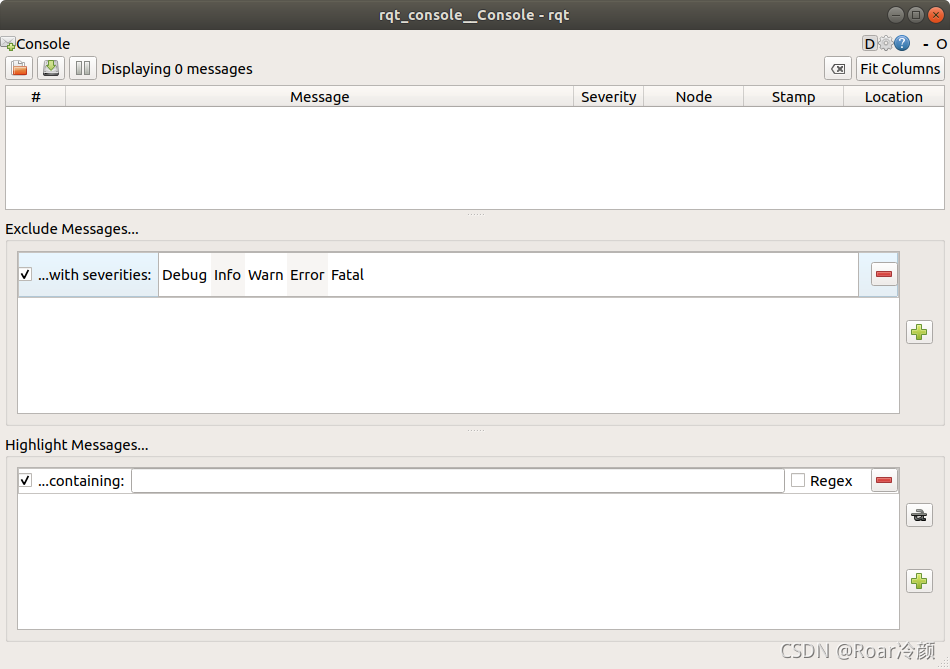Screen dimensions: 950x669
Task: Save messages to file with download icon
Action: [51, 68]
